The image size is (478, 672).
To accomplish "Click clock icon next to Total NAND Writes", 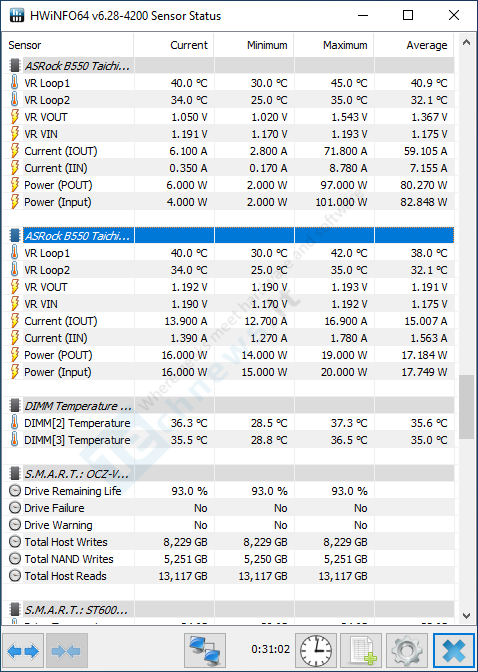I will coord(15,559).
